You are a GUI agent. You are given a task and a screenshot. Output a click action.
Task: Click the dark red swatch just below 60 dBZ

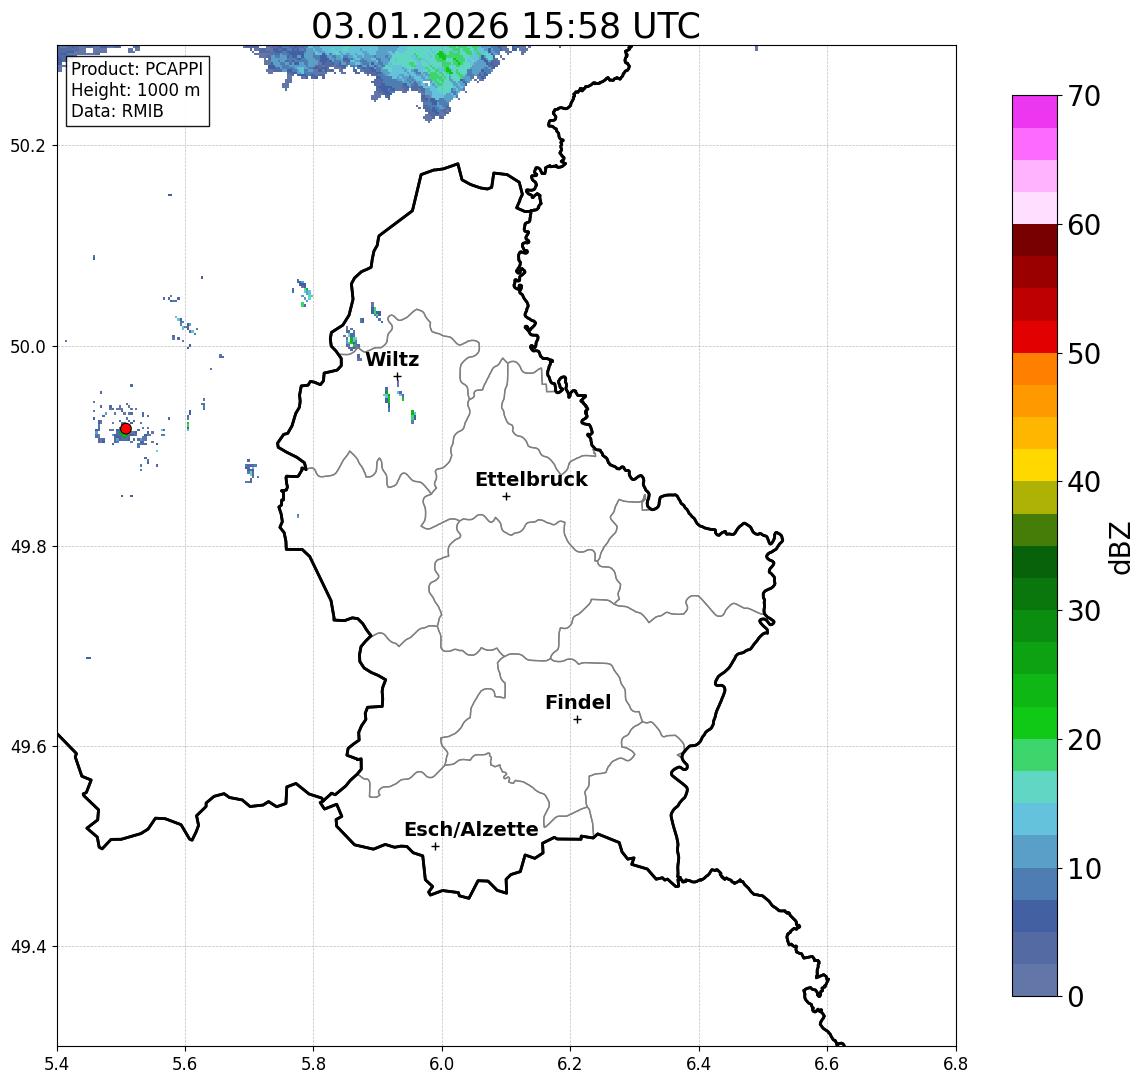coord(1035,240)
